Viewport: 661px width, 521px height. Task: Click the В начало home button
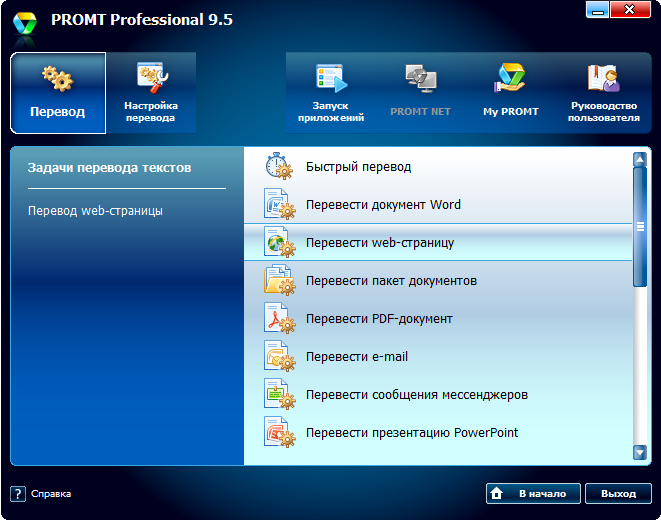[533, 493]
